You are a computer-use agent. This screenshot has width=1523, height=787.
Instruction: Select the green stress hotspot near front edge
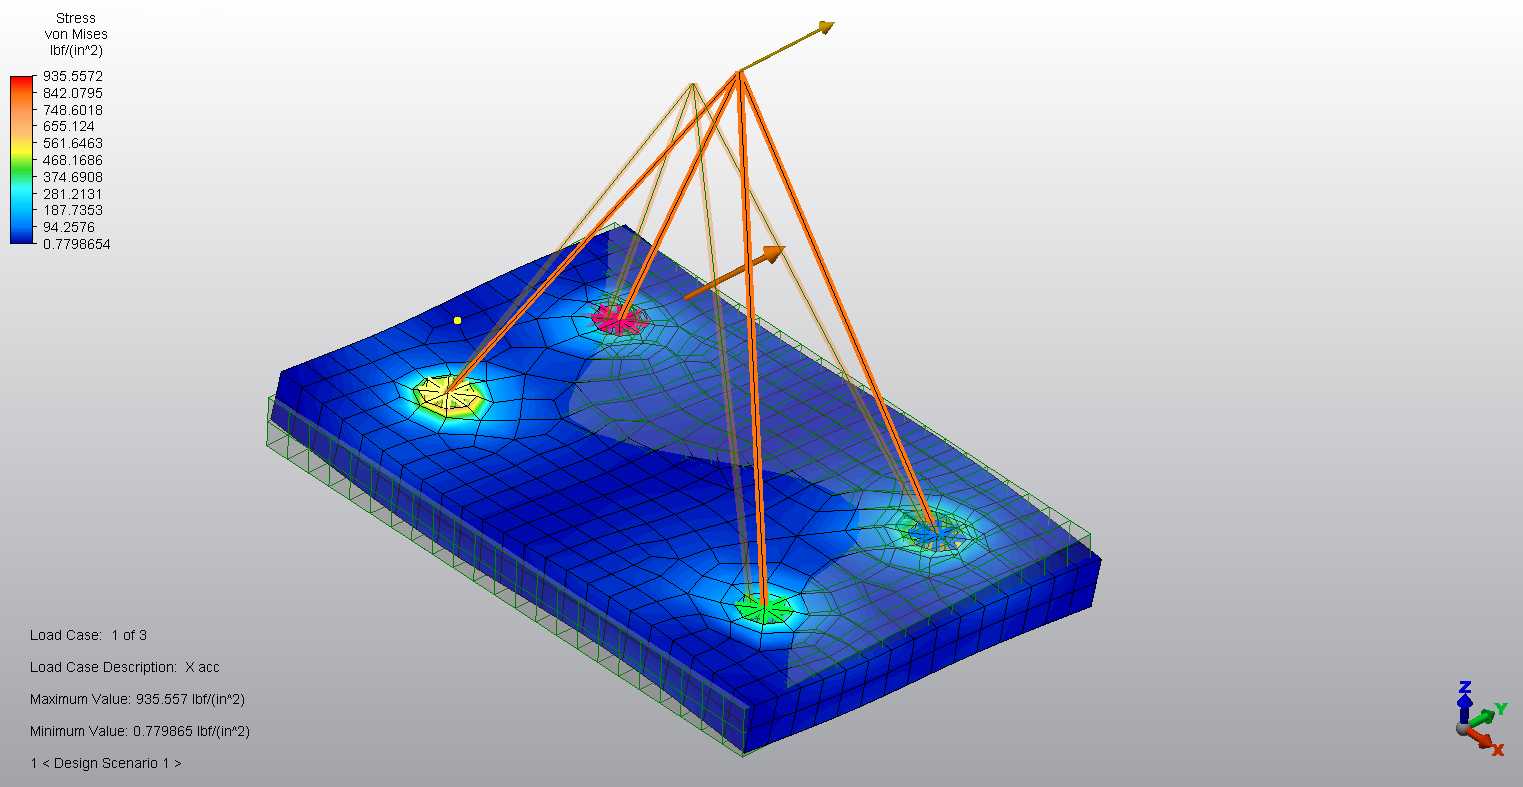pos(764,606)
